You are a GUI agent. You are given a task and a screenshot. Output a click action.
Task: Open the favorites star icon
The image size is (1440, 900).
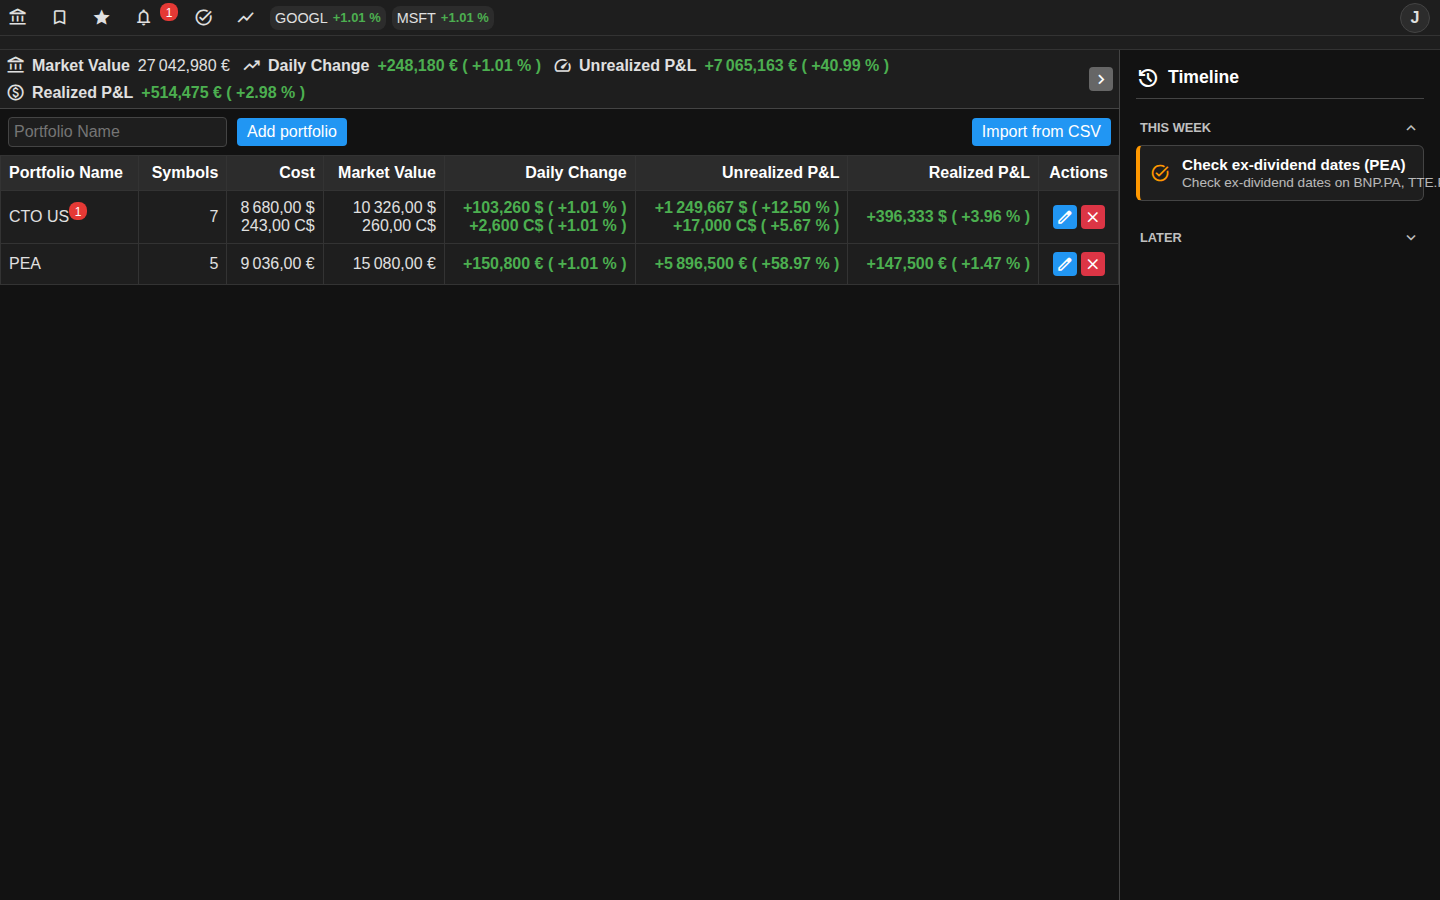pyautogui.click(x=102, y=18)
